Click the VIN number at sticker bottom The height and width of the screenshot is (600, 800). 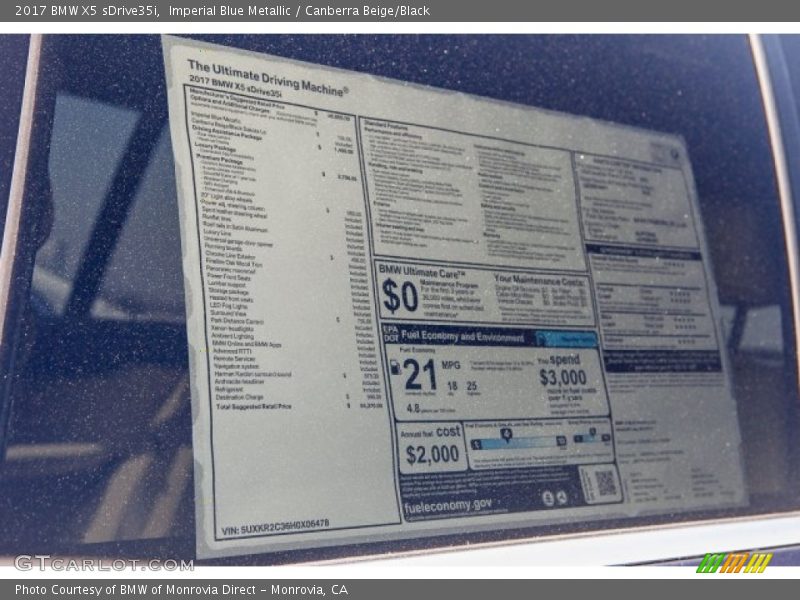point(273,524)
